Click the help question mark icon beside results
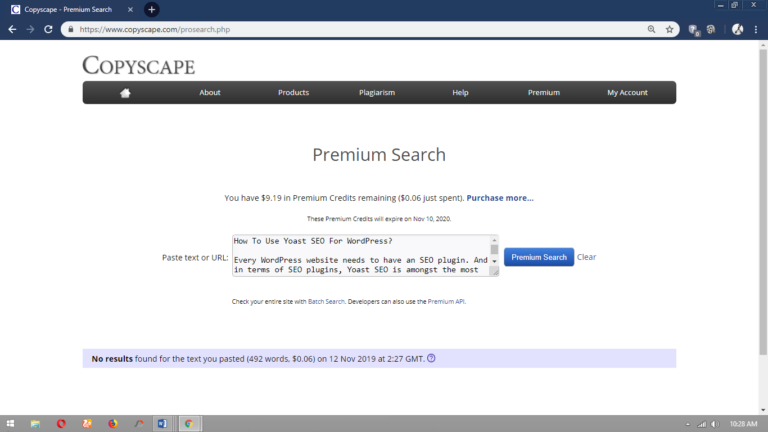Screen dimensions: 768x432 pos(431,358)
